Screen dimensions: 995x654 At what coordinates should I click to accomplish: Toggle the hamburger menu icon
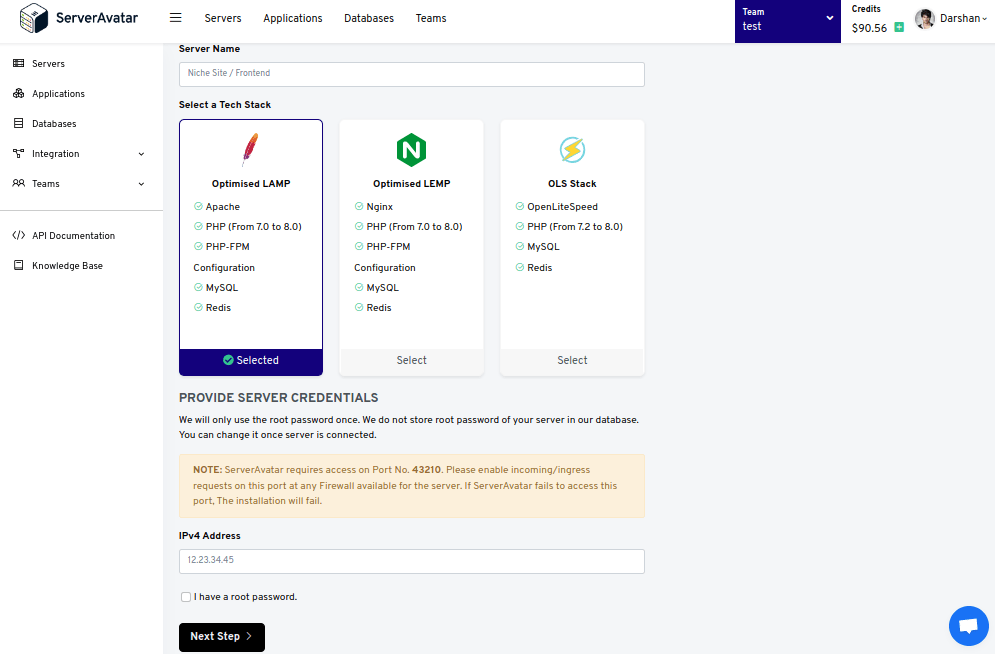(176, 18)
